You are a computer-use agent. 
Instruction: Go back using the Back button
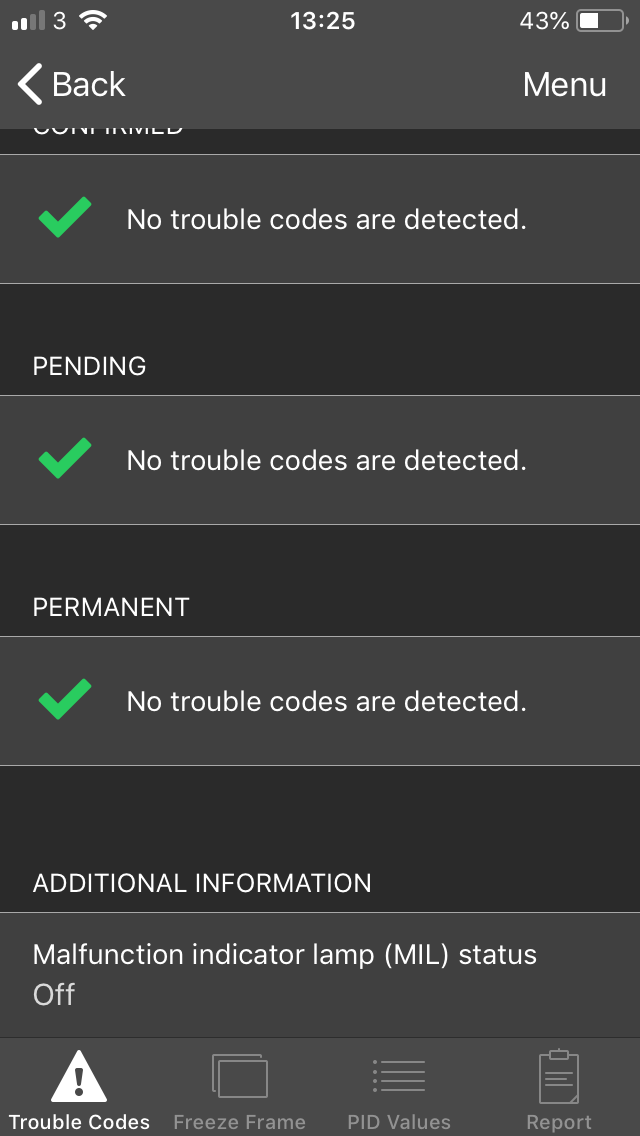click(x=71, y=84)
